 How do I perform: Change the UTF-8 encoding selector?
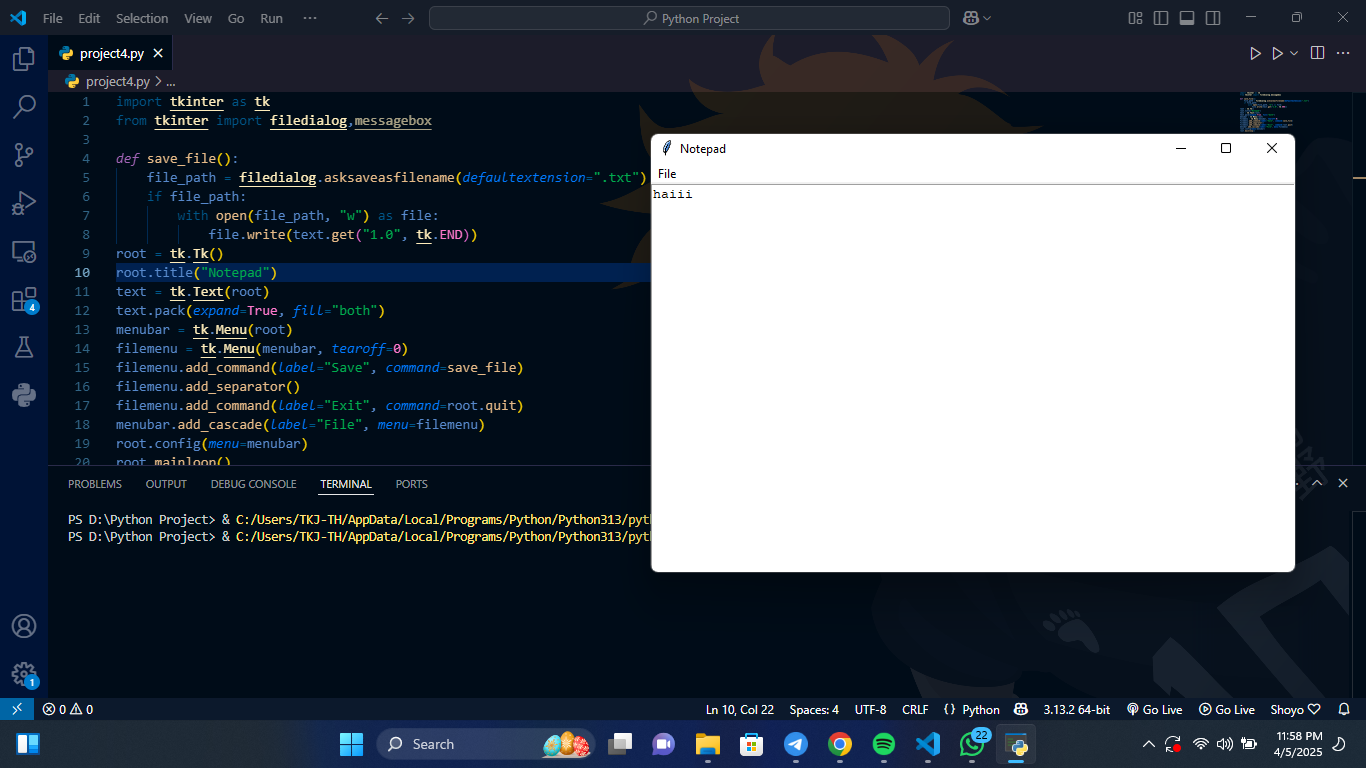click(x=870, y=709)
